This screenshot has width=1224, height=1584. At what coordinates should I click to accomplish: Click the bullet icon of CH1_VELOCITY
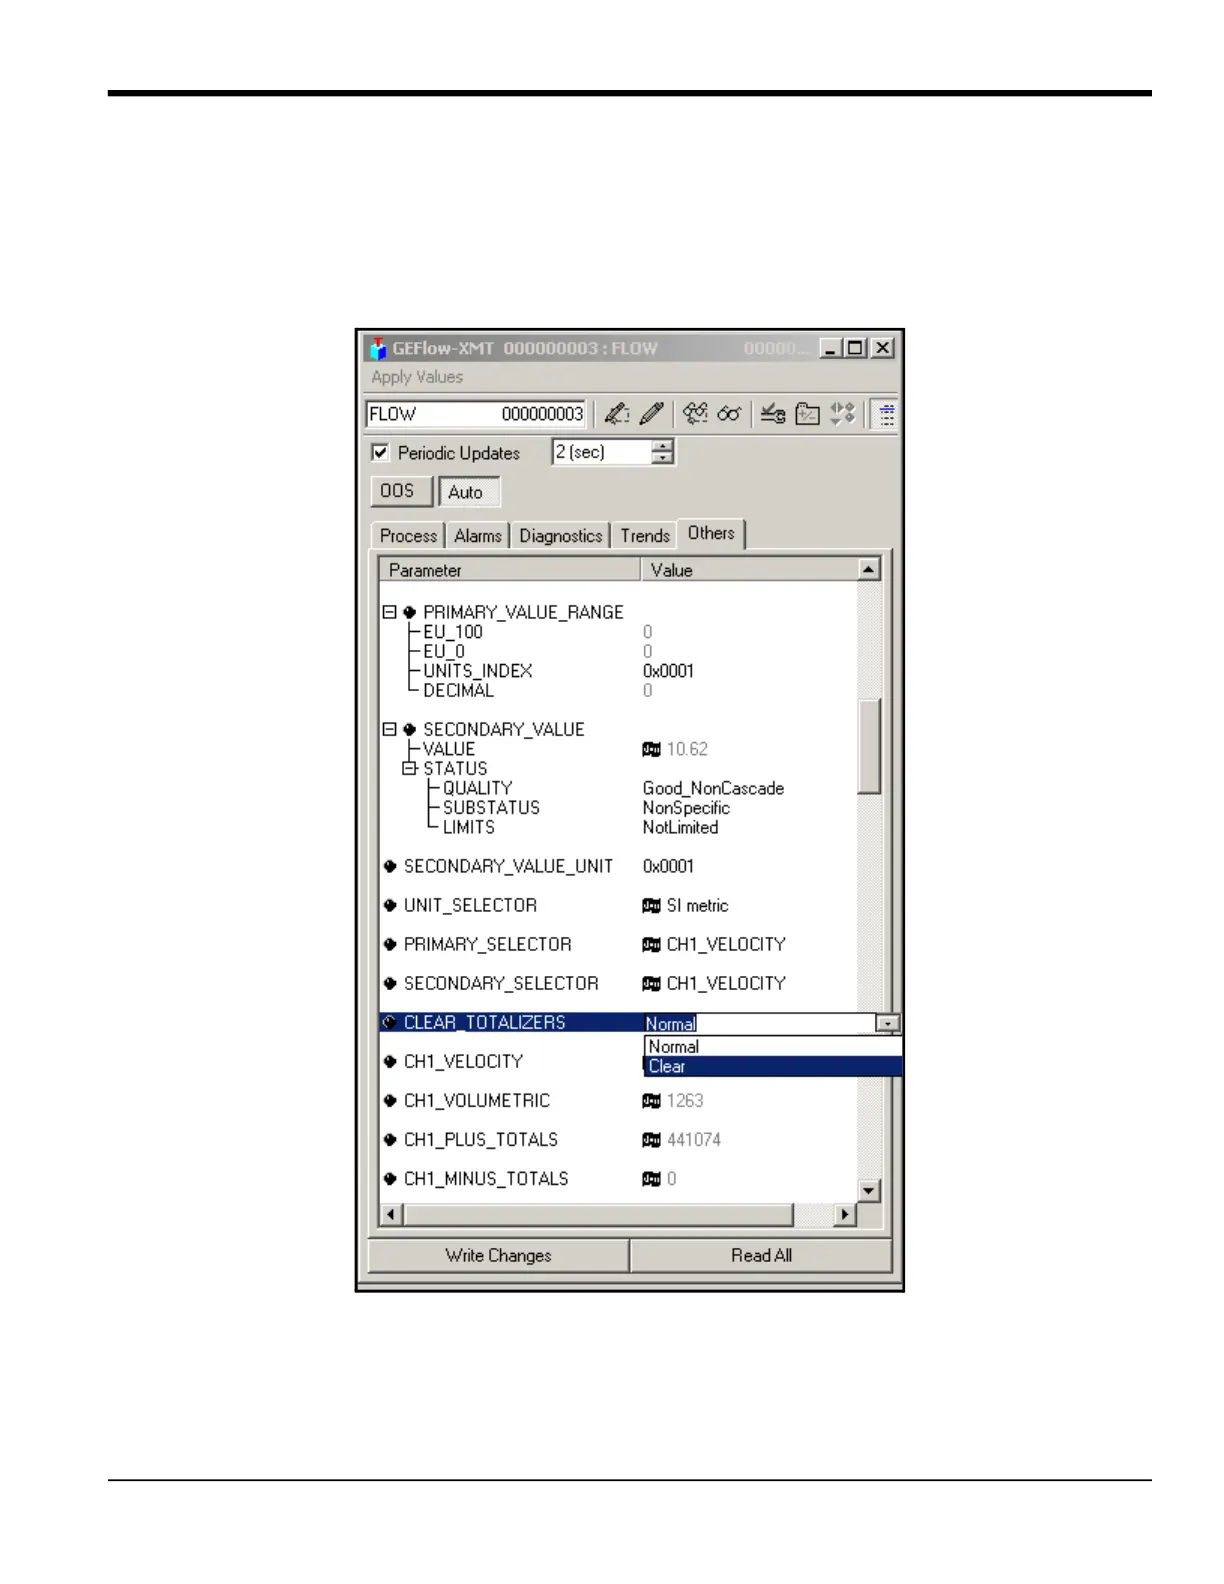[390, 1061]
